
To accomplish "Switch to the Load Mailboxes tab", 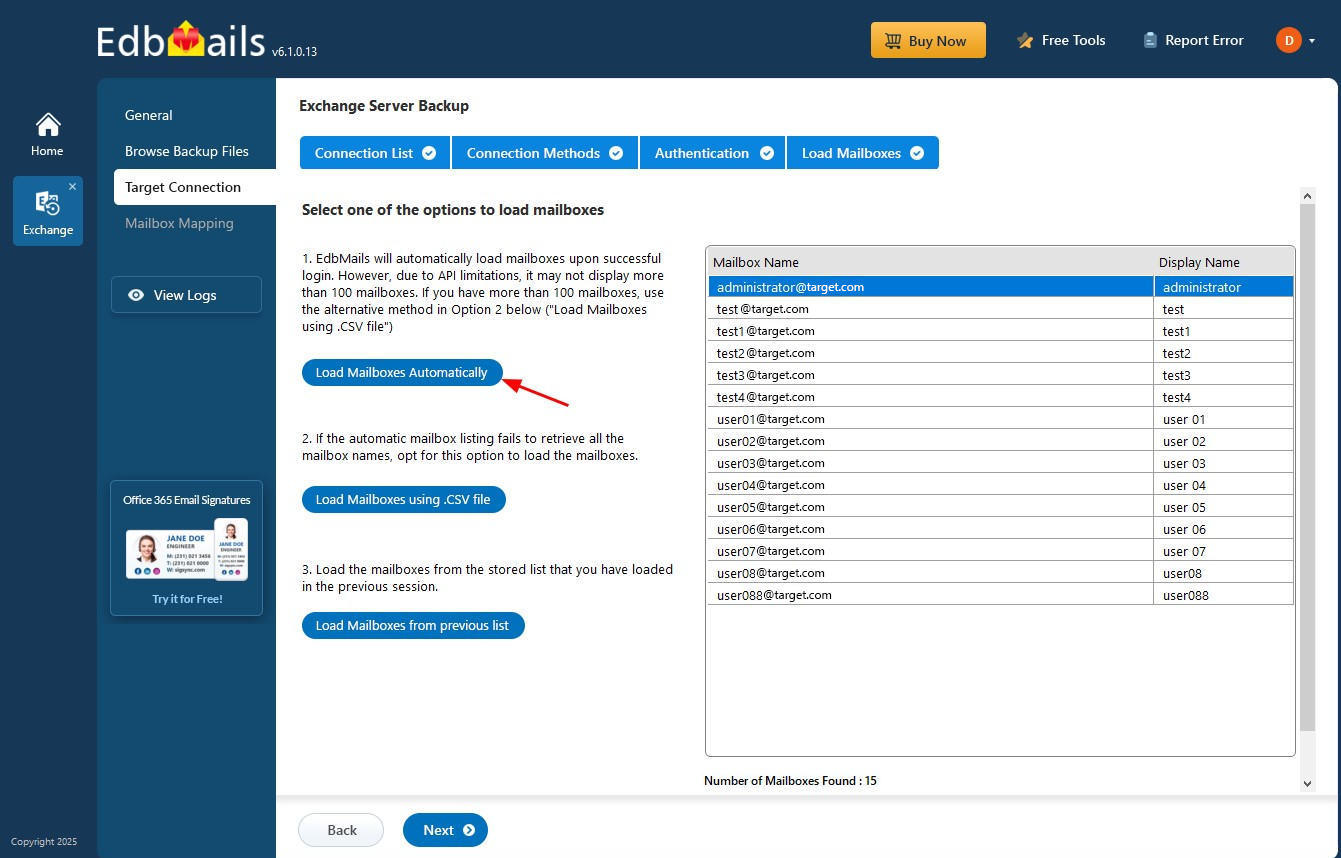I will [x=863, y=153].
